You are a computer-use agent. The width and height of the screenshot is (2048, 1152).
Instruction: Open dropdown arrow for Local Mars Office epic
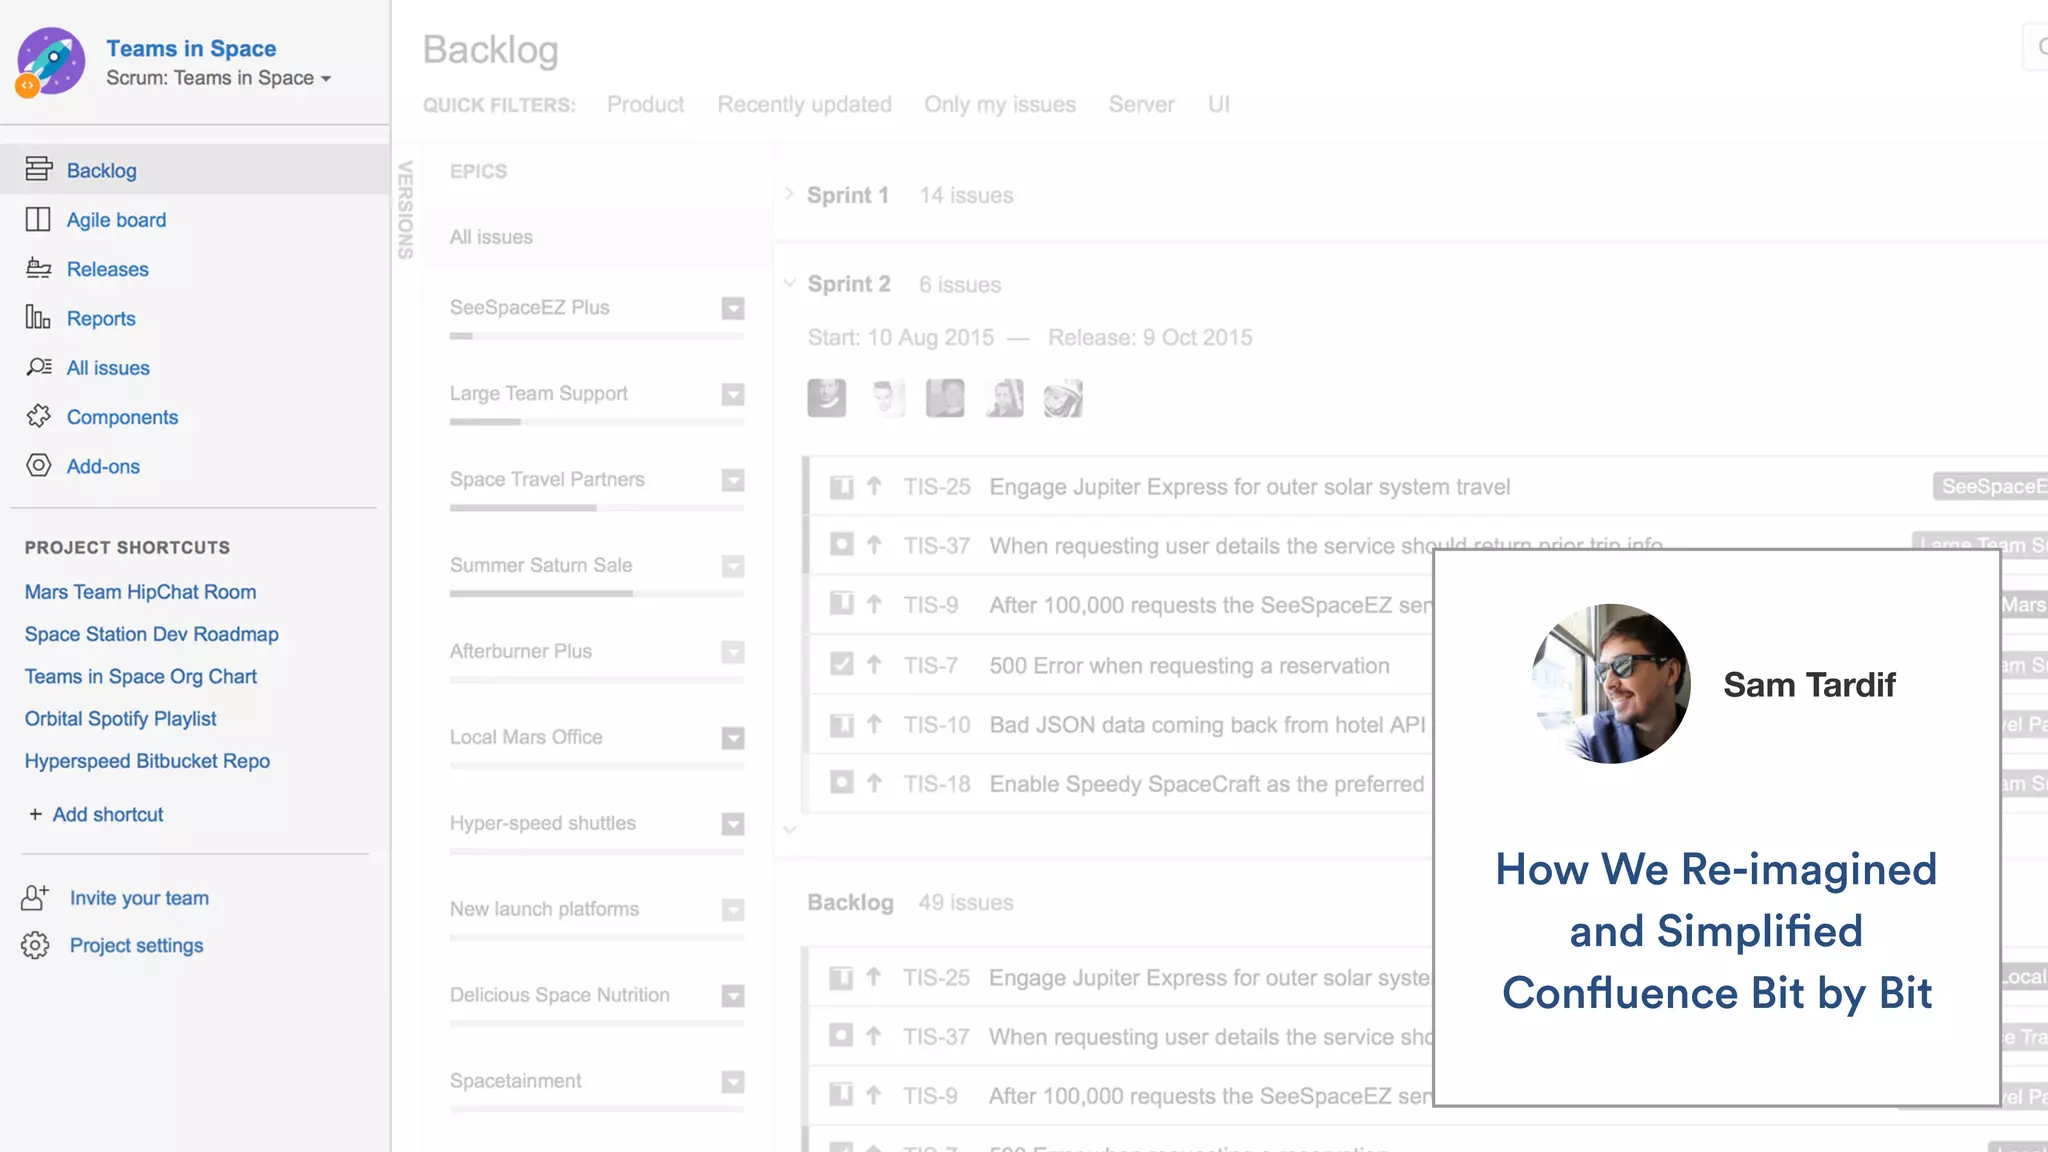click(733, 738)
